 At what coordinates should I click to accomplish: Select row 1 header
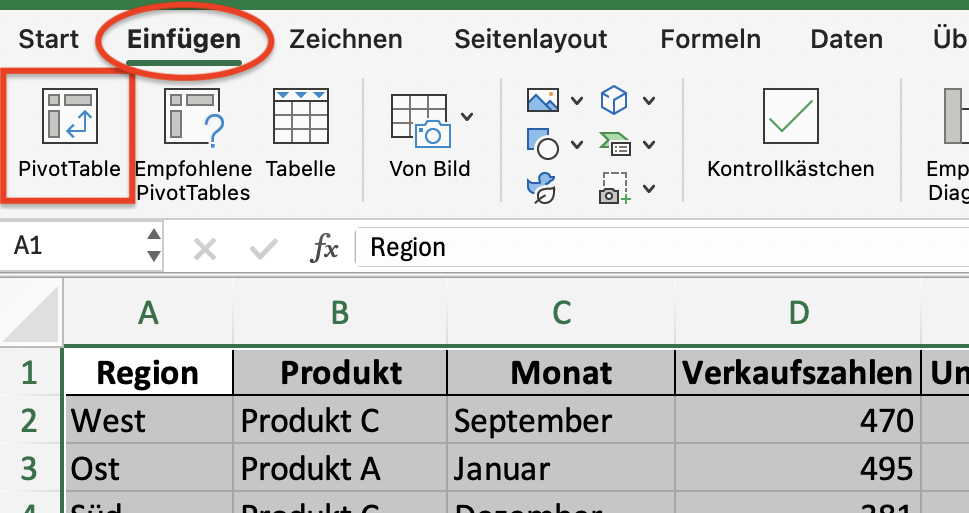pyautogui.click(x=31, y=373)
